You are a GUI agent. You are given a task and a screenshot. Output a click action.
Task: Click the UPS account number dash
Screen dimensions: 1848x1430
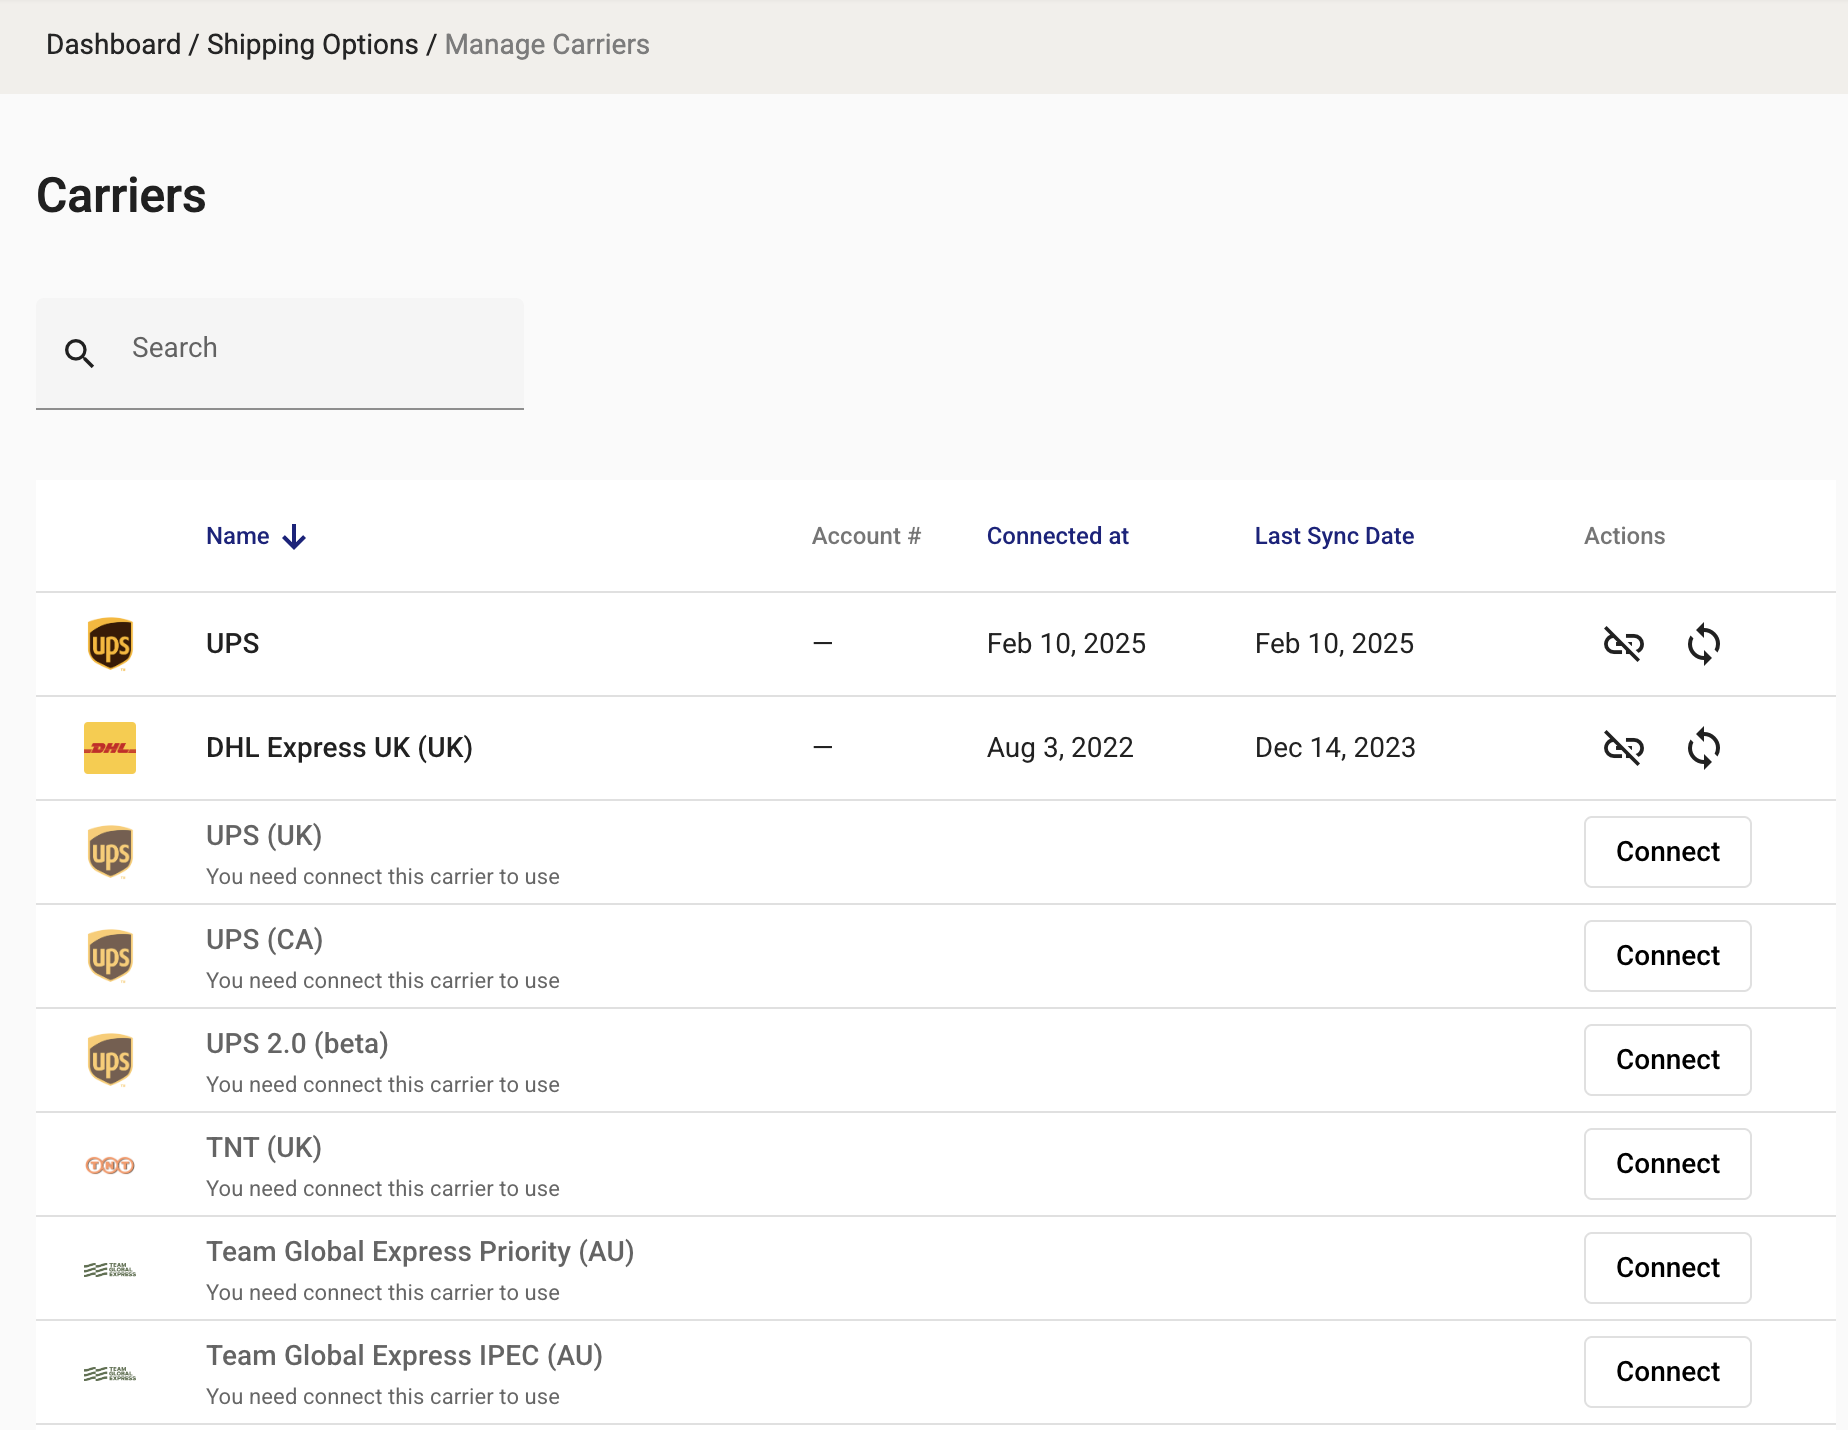coord(823,644)
